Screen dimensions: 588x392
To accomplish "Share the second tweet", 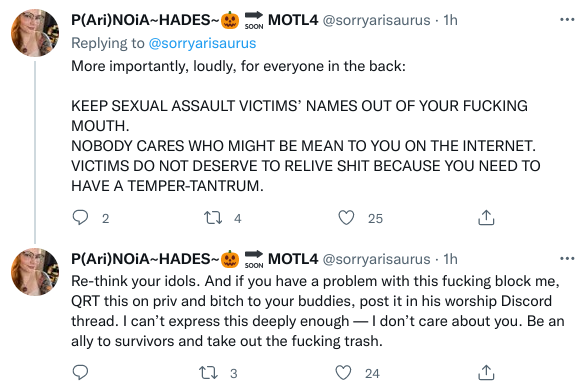I will [x=486, y=372].
